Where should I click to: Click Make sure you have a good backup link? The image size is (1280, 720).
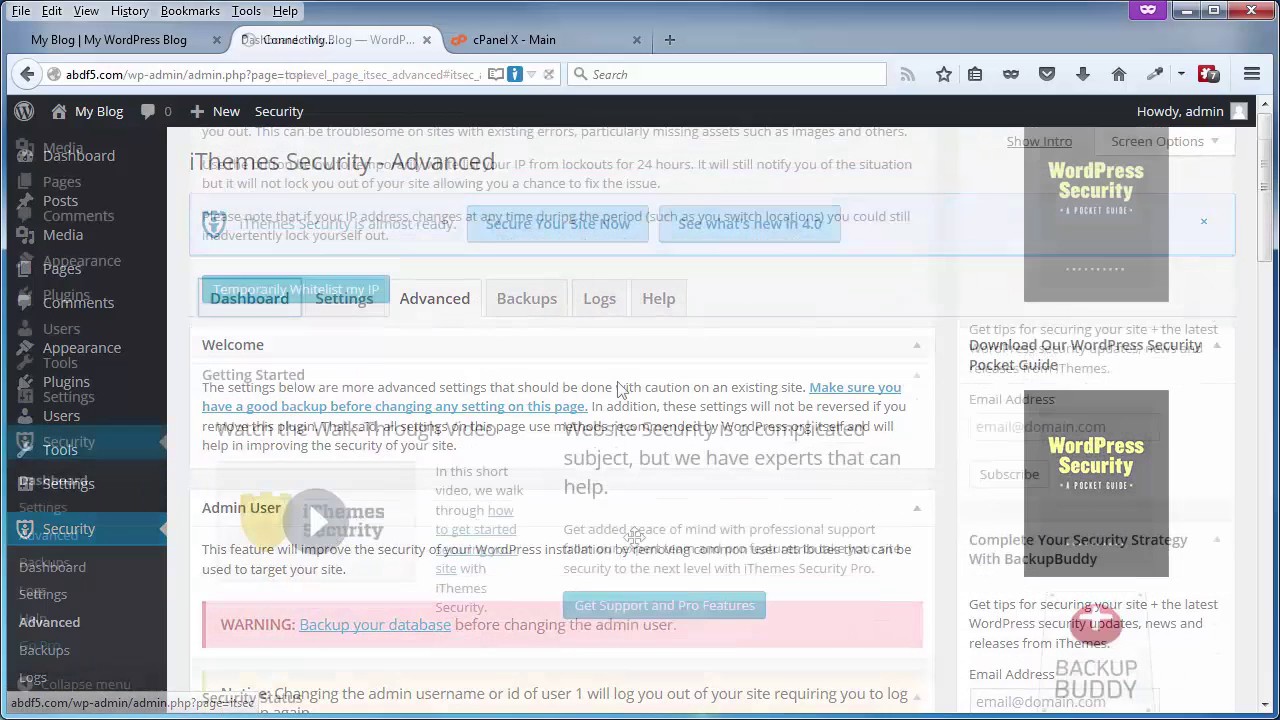point(551,397)
